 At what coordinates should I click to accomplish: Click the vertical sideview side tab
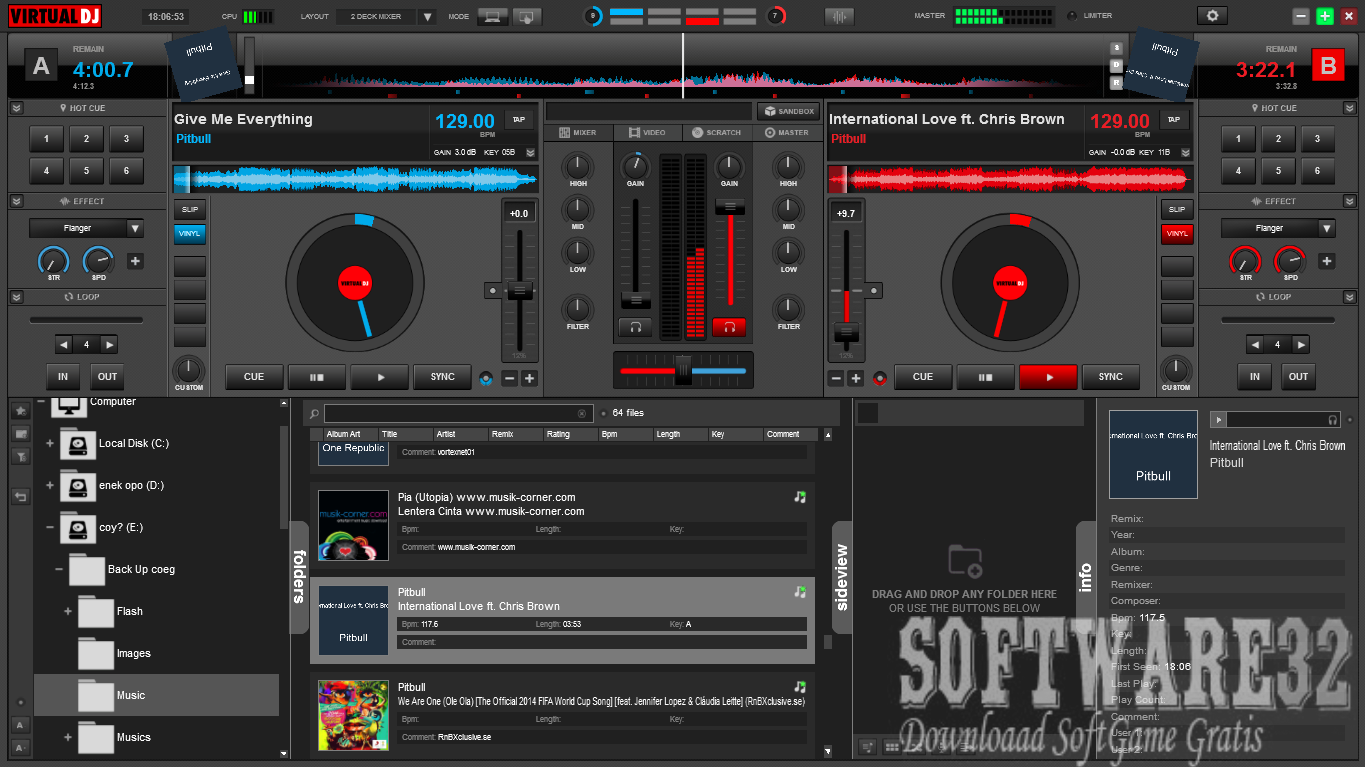pos(842,577)
